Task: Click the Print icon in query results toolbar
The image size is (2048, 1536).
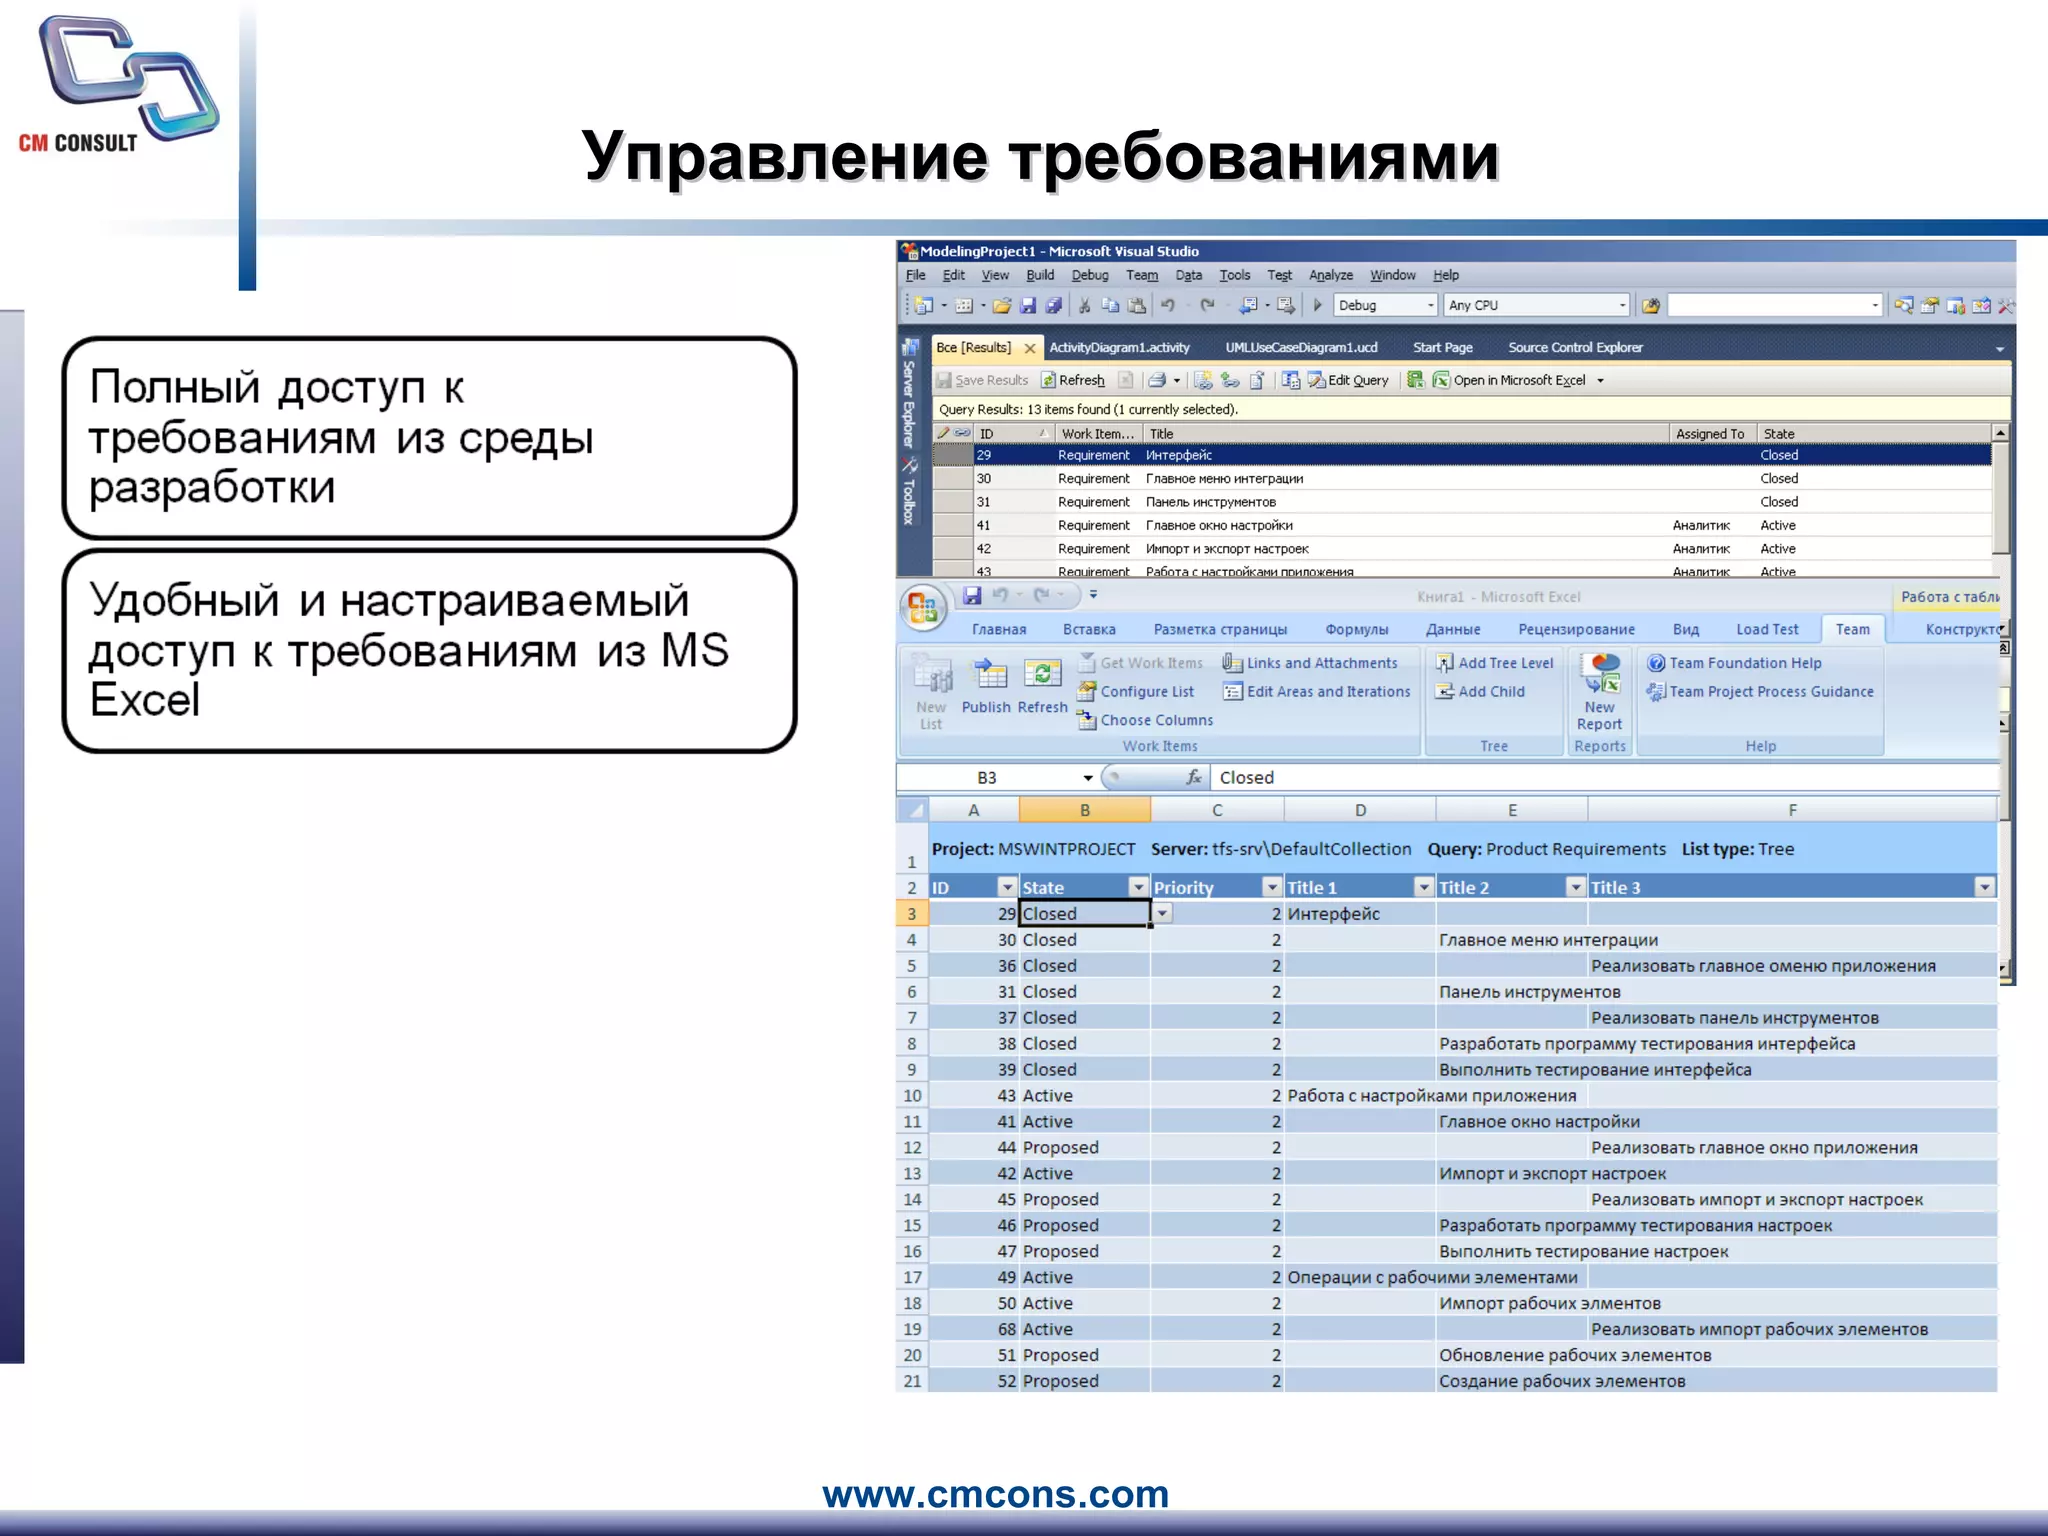Action: point(1157,380)
